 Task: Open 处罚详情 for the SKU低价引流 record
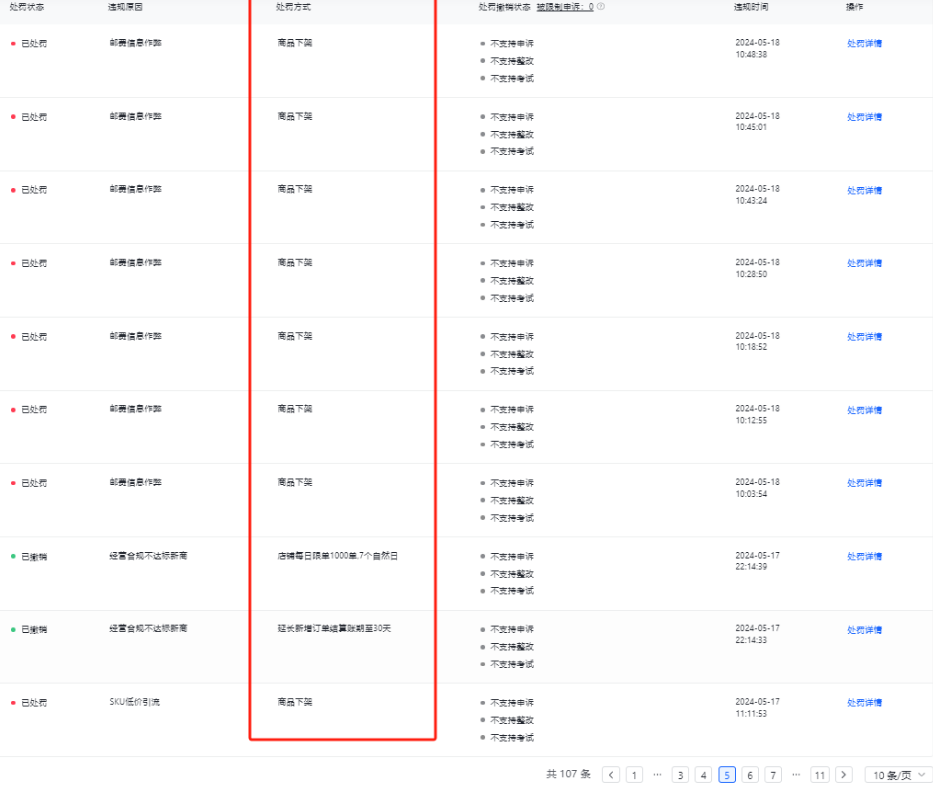[x=864, y=703]
